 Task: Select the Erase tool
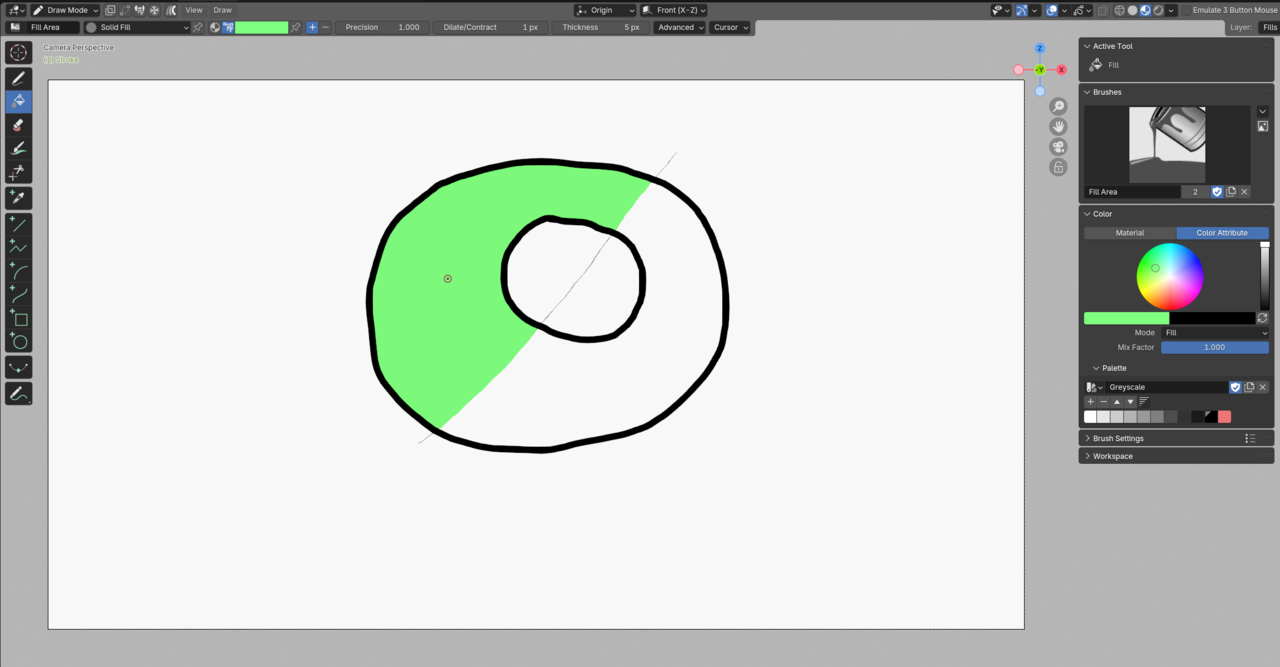coord(18,125)
